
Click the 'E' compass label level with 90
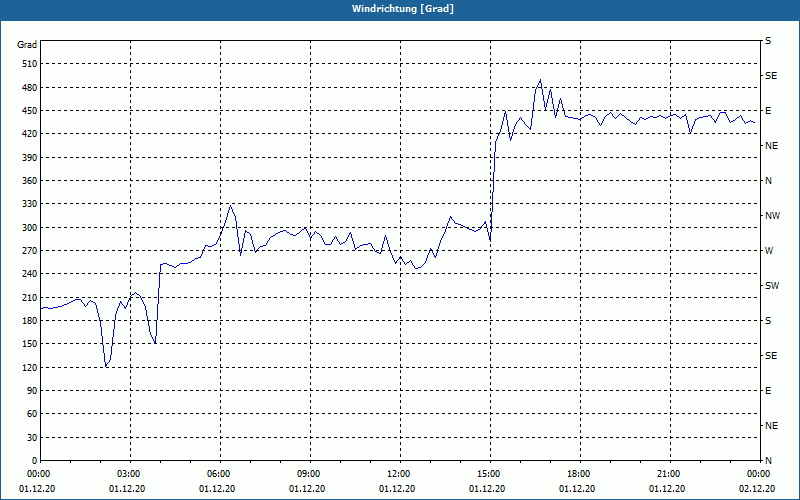(768, 391)
